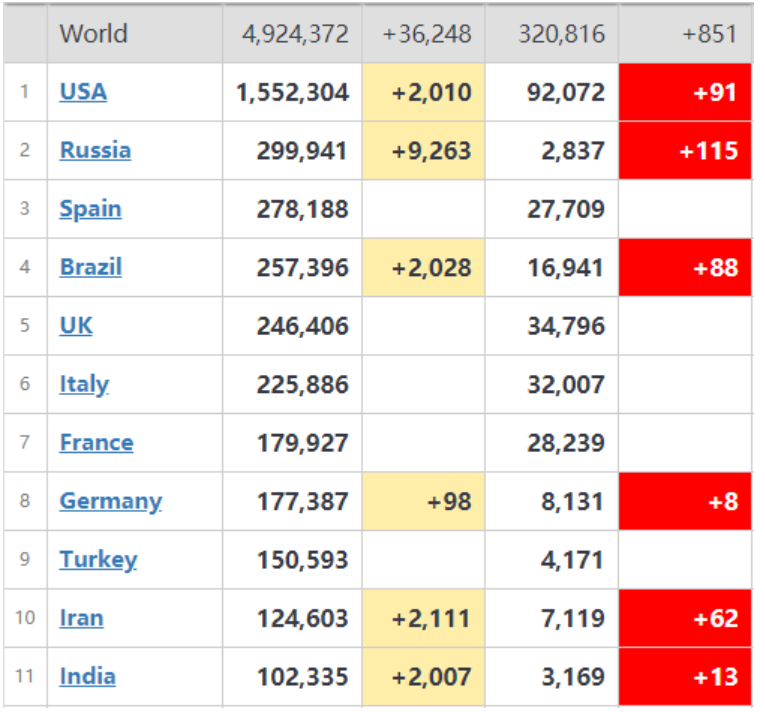The height and width of the screenshot is (712, 765).
Task: Click Russia new cases +9,263 yellow cell
Action: pos(424,150)
